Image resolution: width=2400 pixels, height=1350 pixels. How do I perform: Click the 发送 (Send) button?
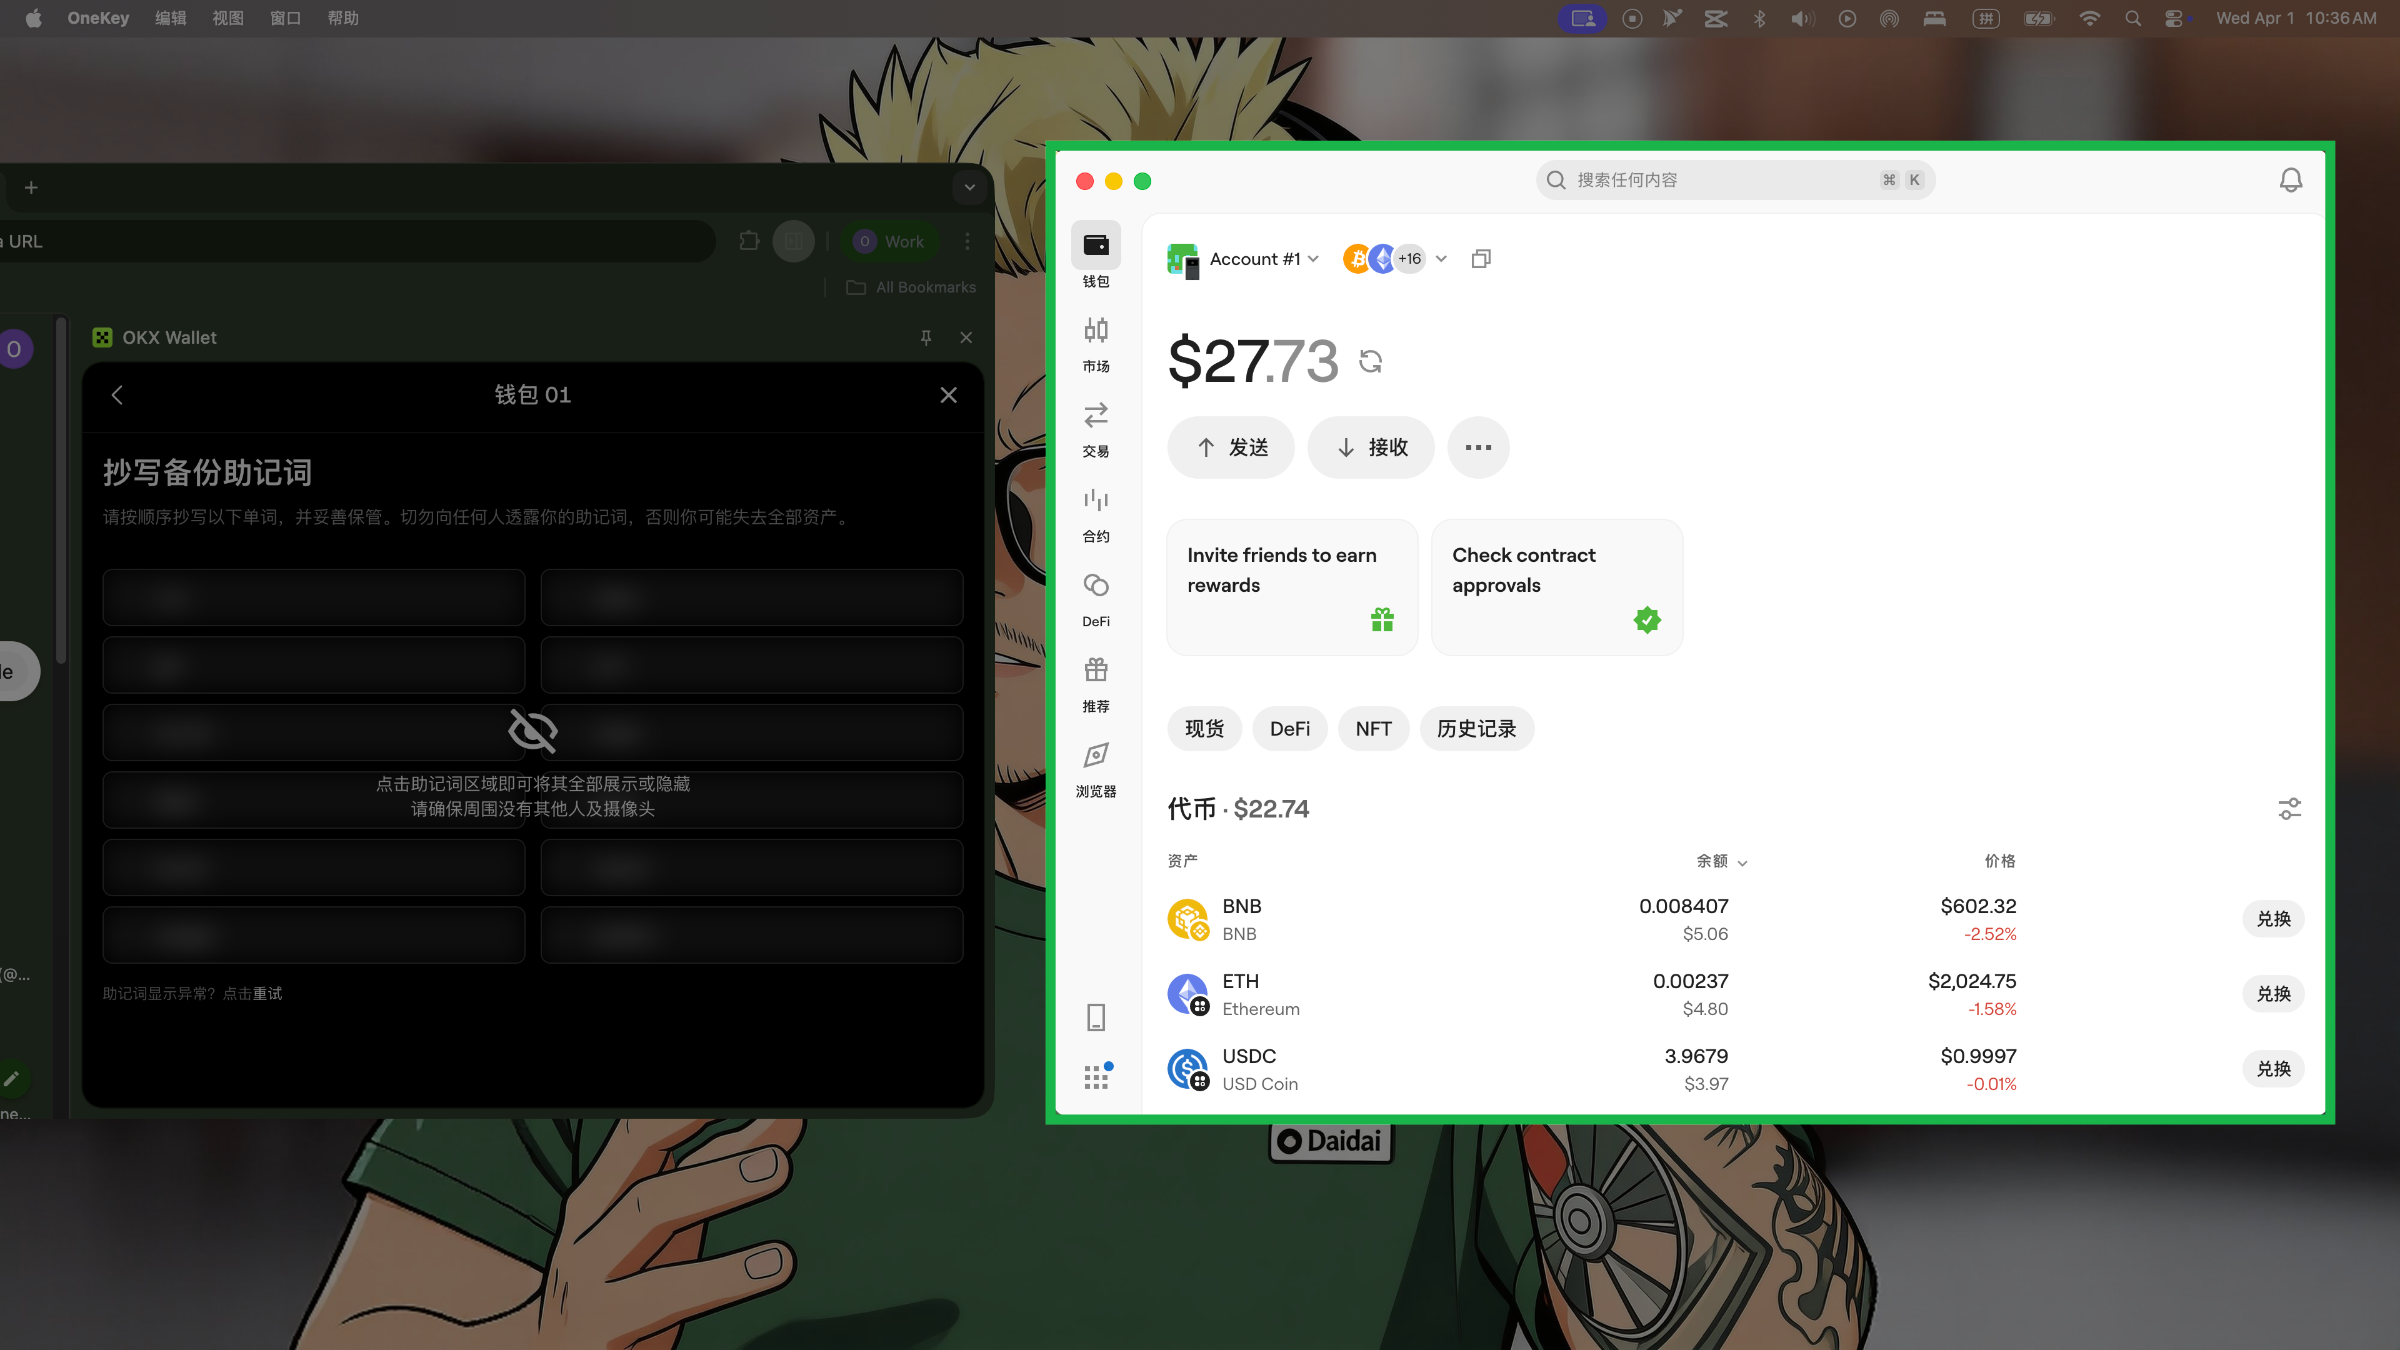(x=1231, y=447)
